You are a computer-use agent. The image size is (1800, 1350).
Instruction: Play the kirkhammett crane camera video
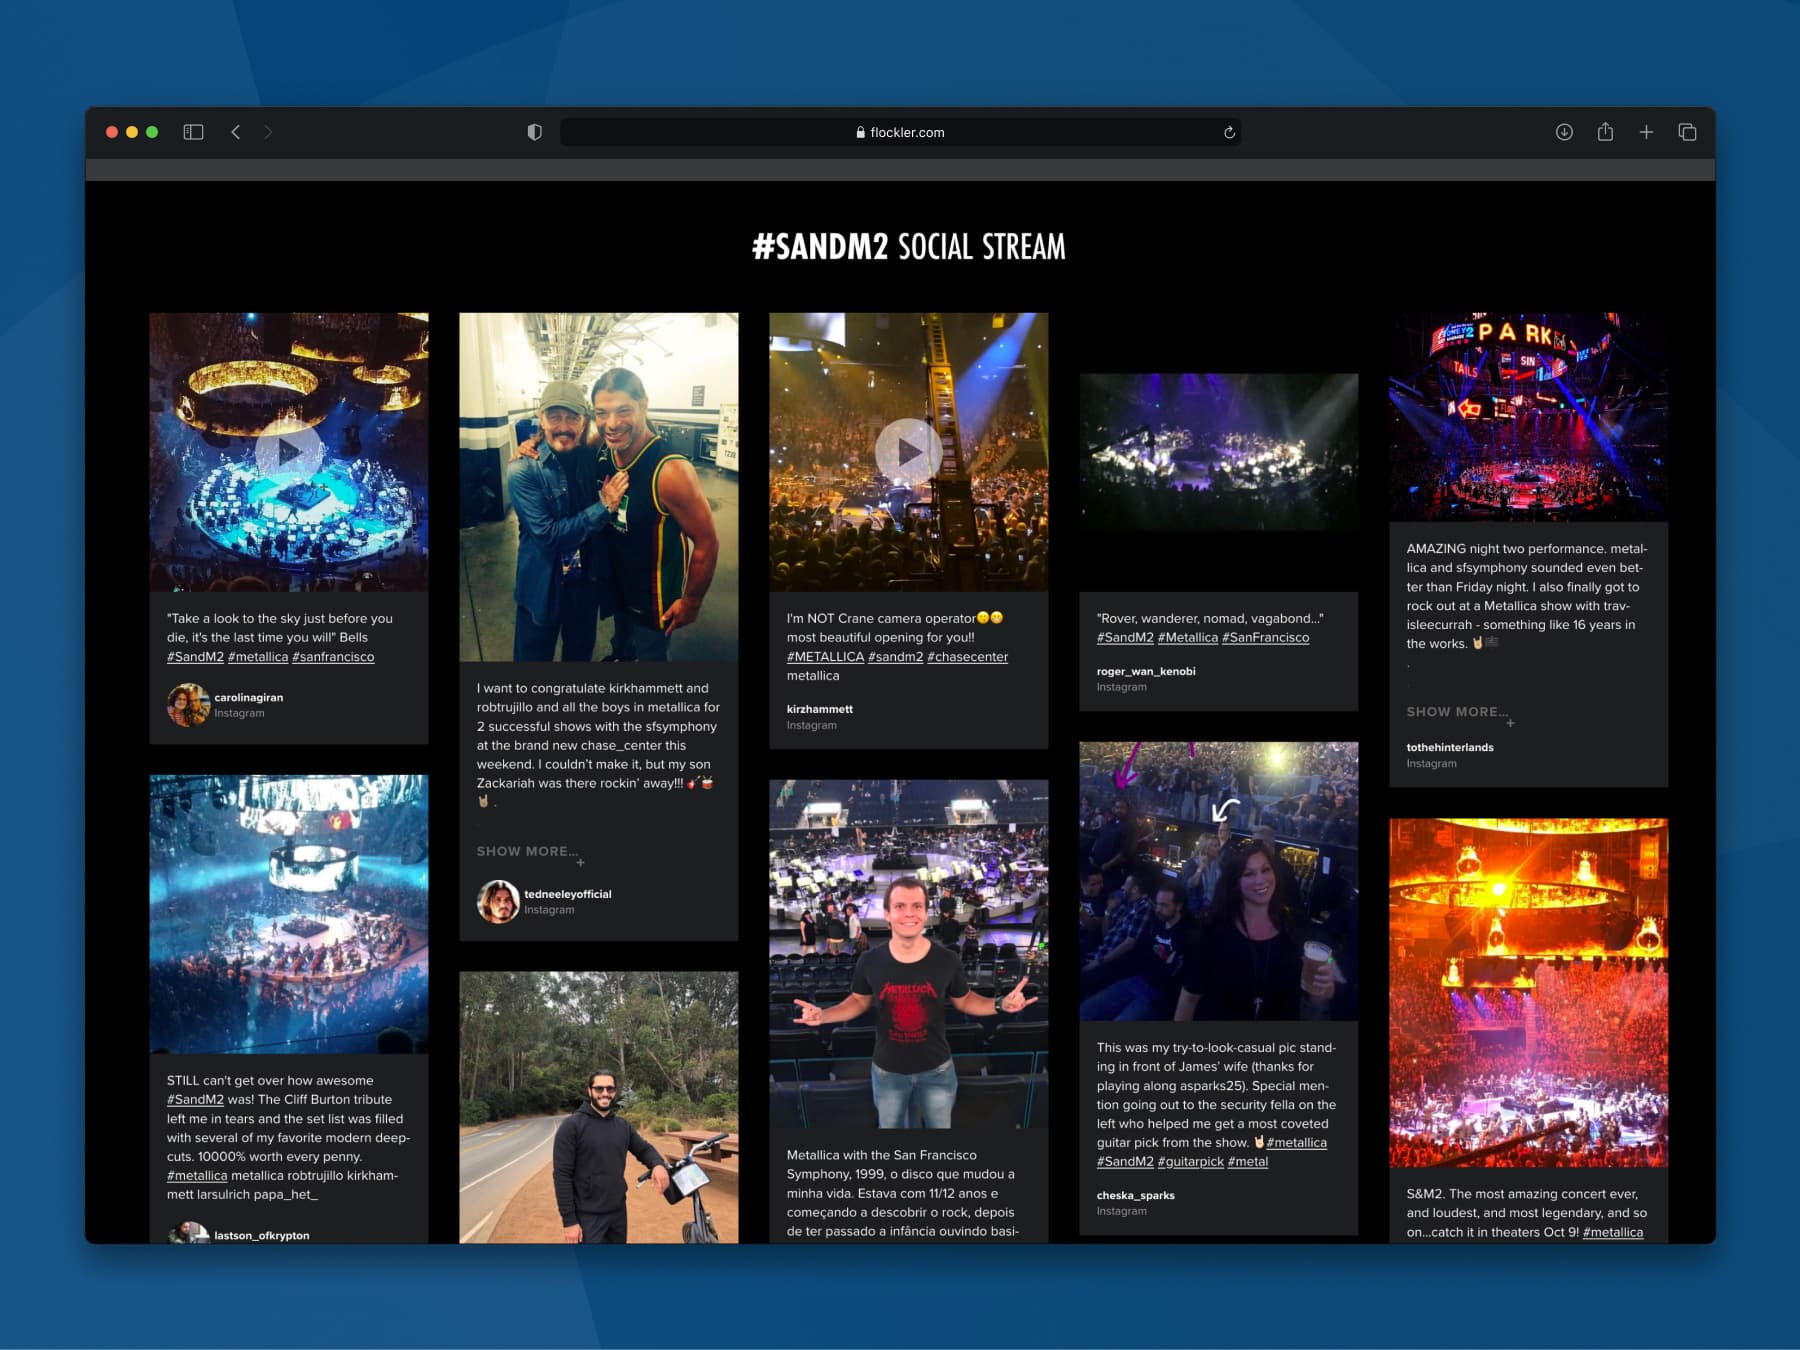(908, 452)
